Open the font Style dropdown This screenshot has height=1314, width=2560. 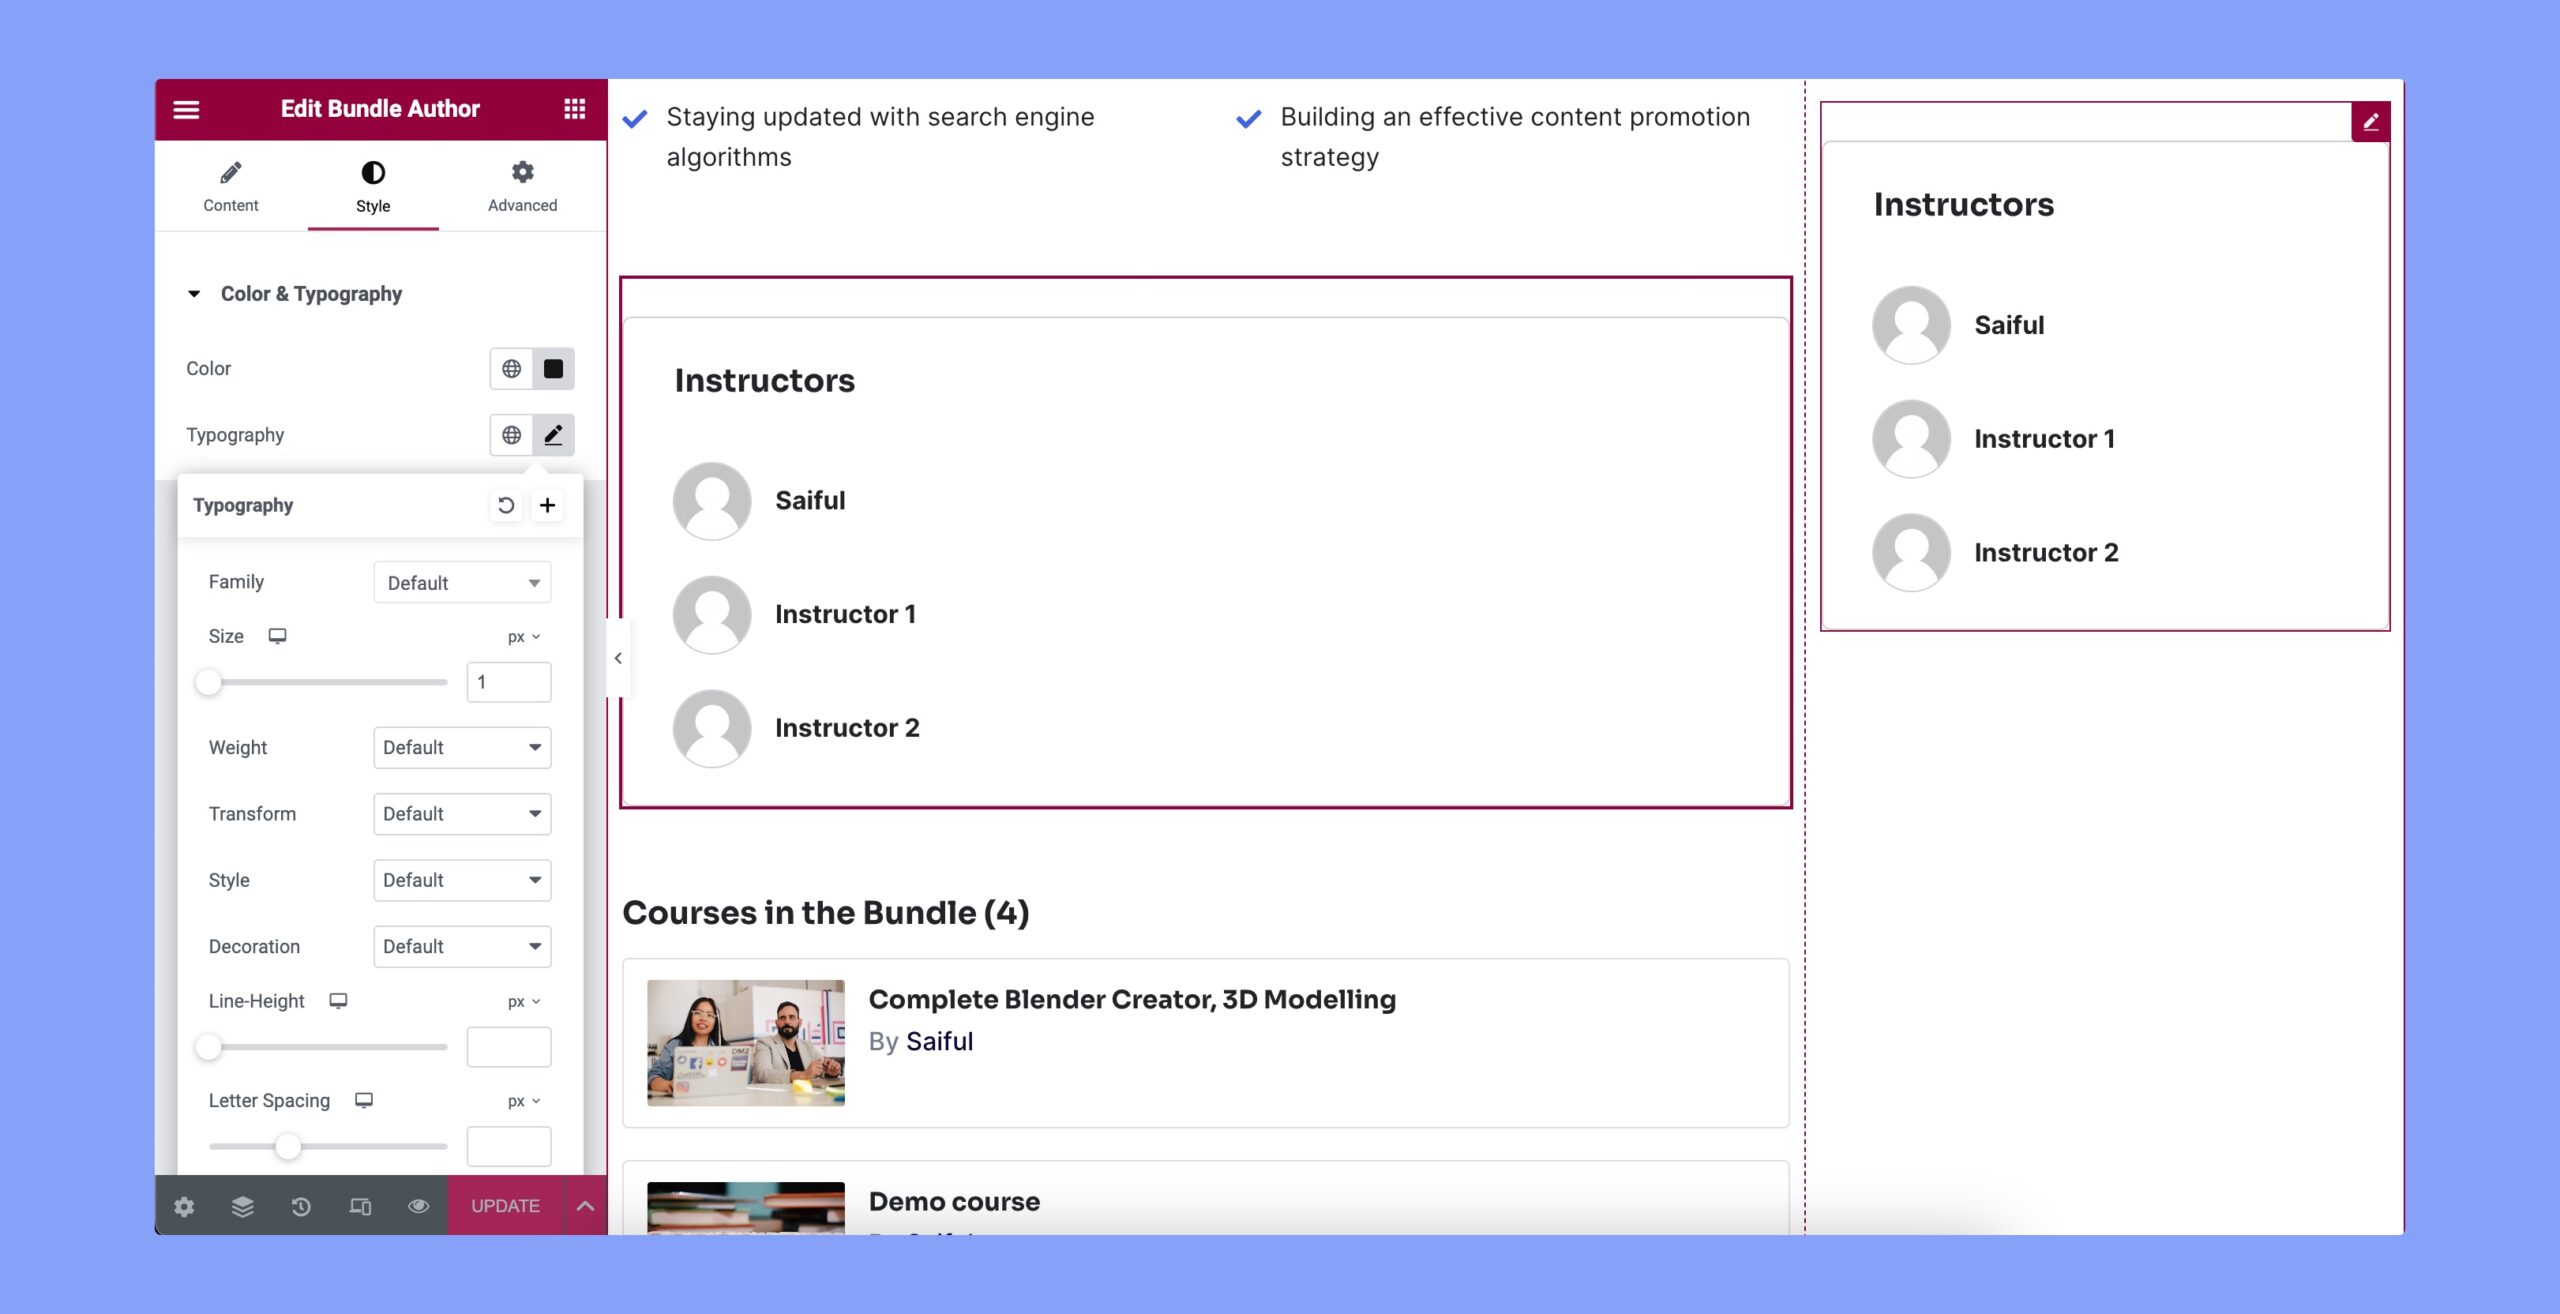click(x=462, y=880)
